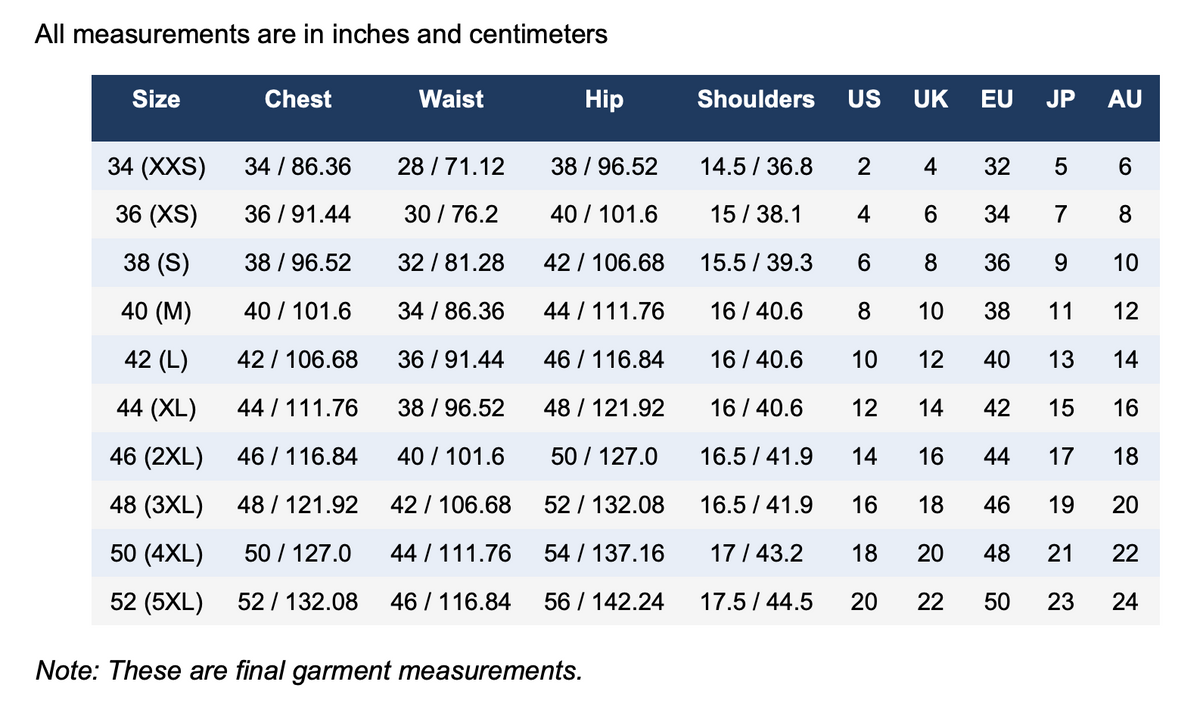Click the US column header

(x=864, y=99)
